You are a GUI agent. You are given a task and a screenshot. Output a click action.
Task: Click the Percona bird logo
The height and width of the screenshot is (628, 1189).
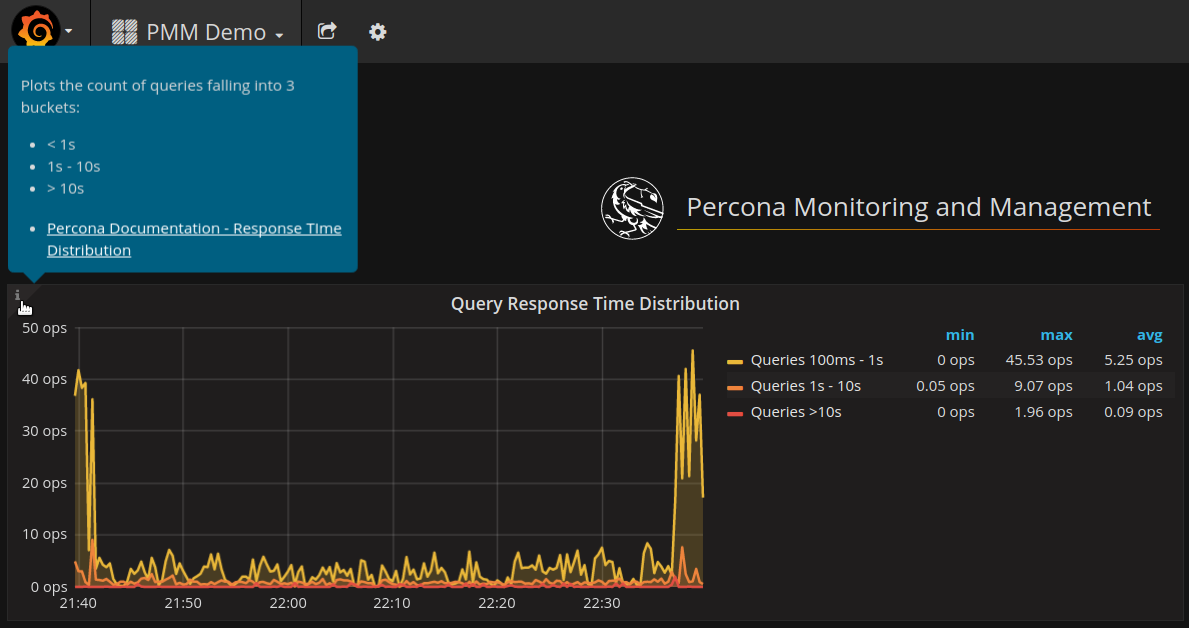point(632,208)
